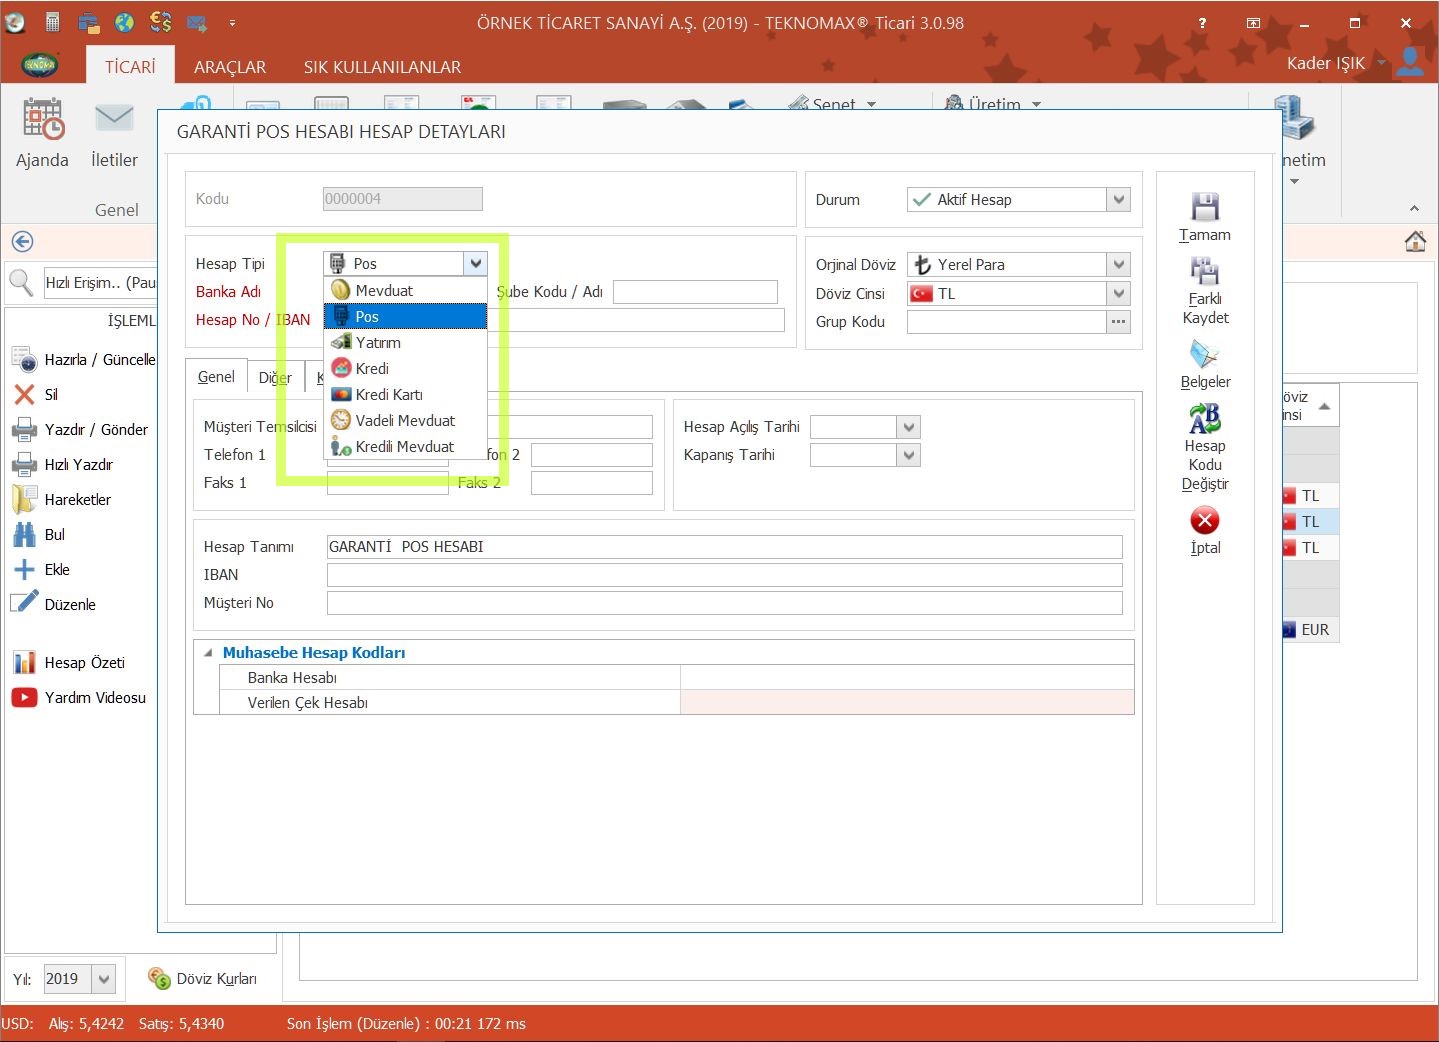Click İptal to cancel the dialog
Screen dimensions: 1439x1042
1205,530
